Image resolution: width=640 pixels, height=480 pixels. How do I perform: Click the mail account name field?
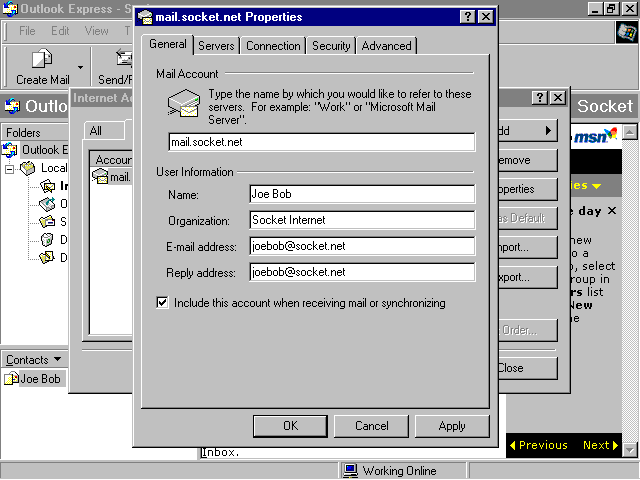(322, 142)
